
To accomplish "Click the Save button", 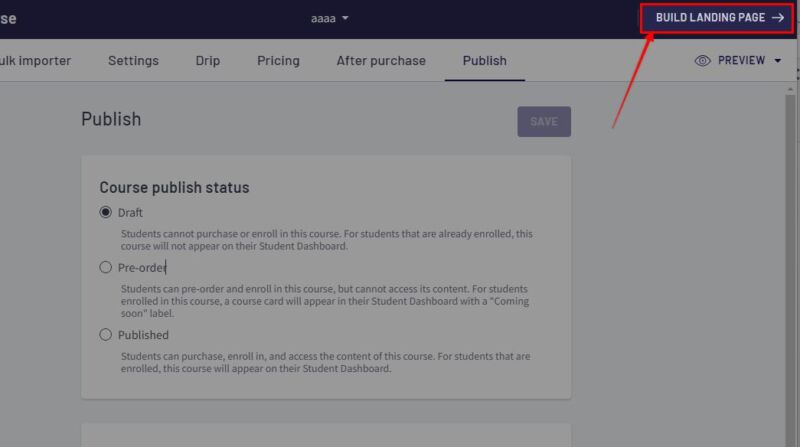I will pyautogui.click(x=544, y=121).
